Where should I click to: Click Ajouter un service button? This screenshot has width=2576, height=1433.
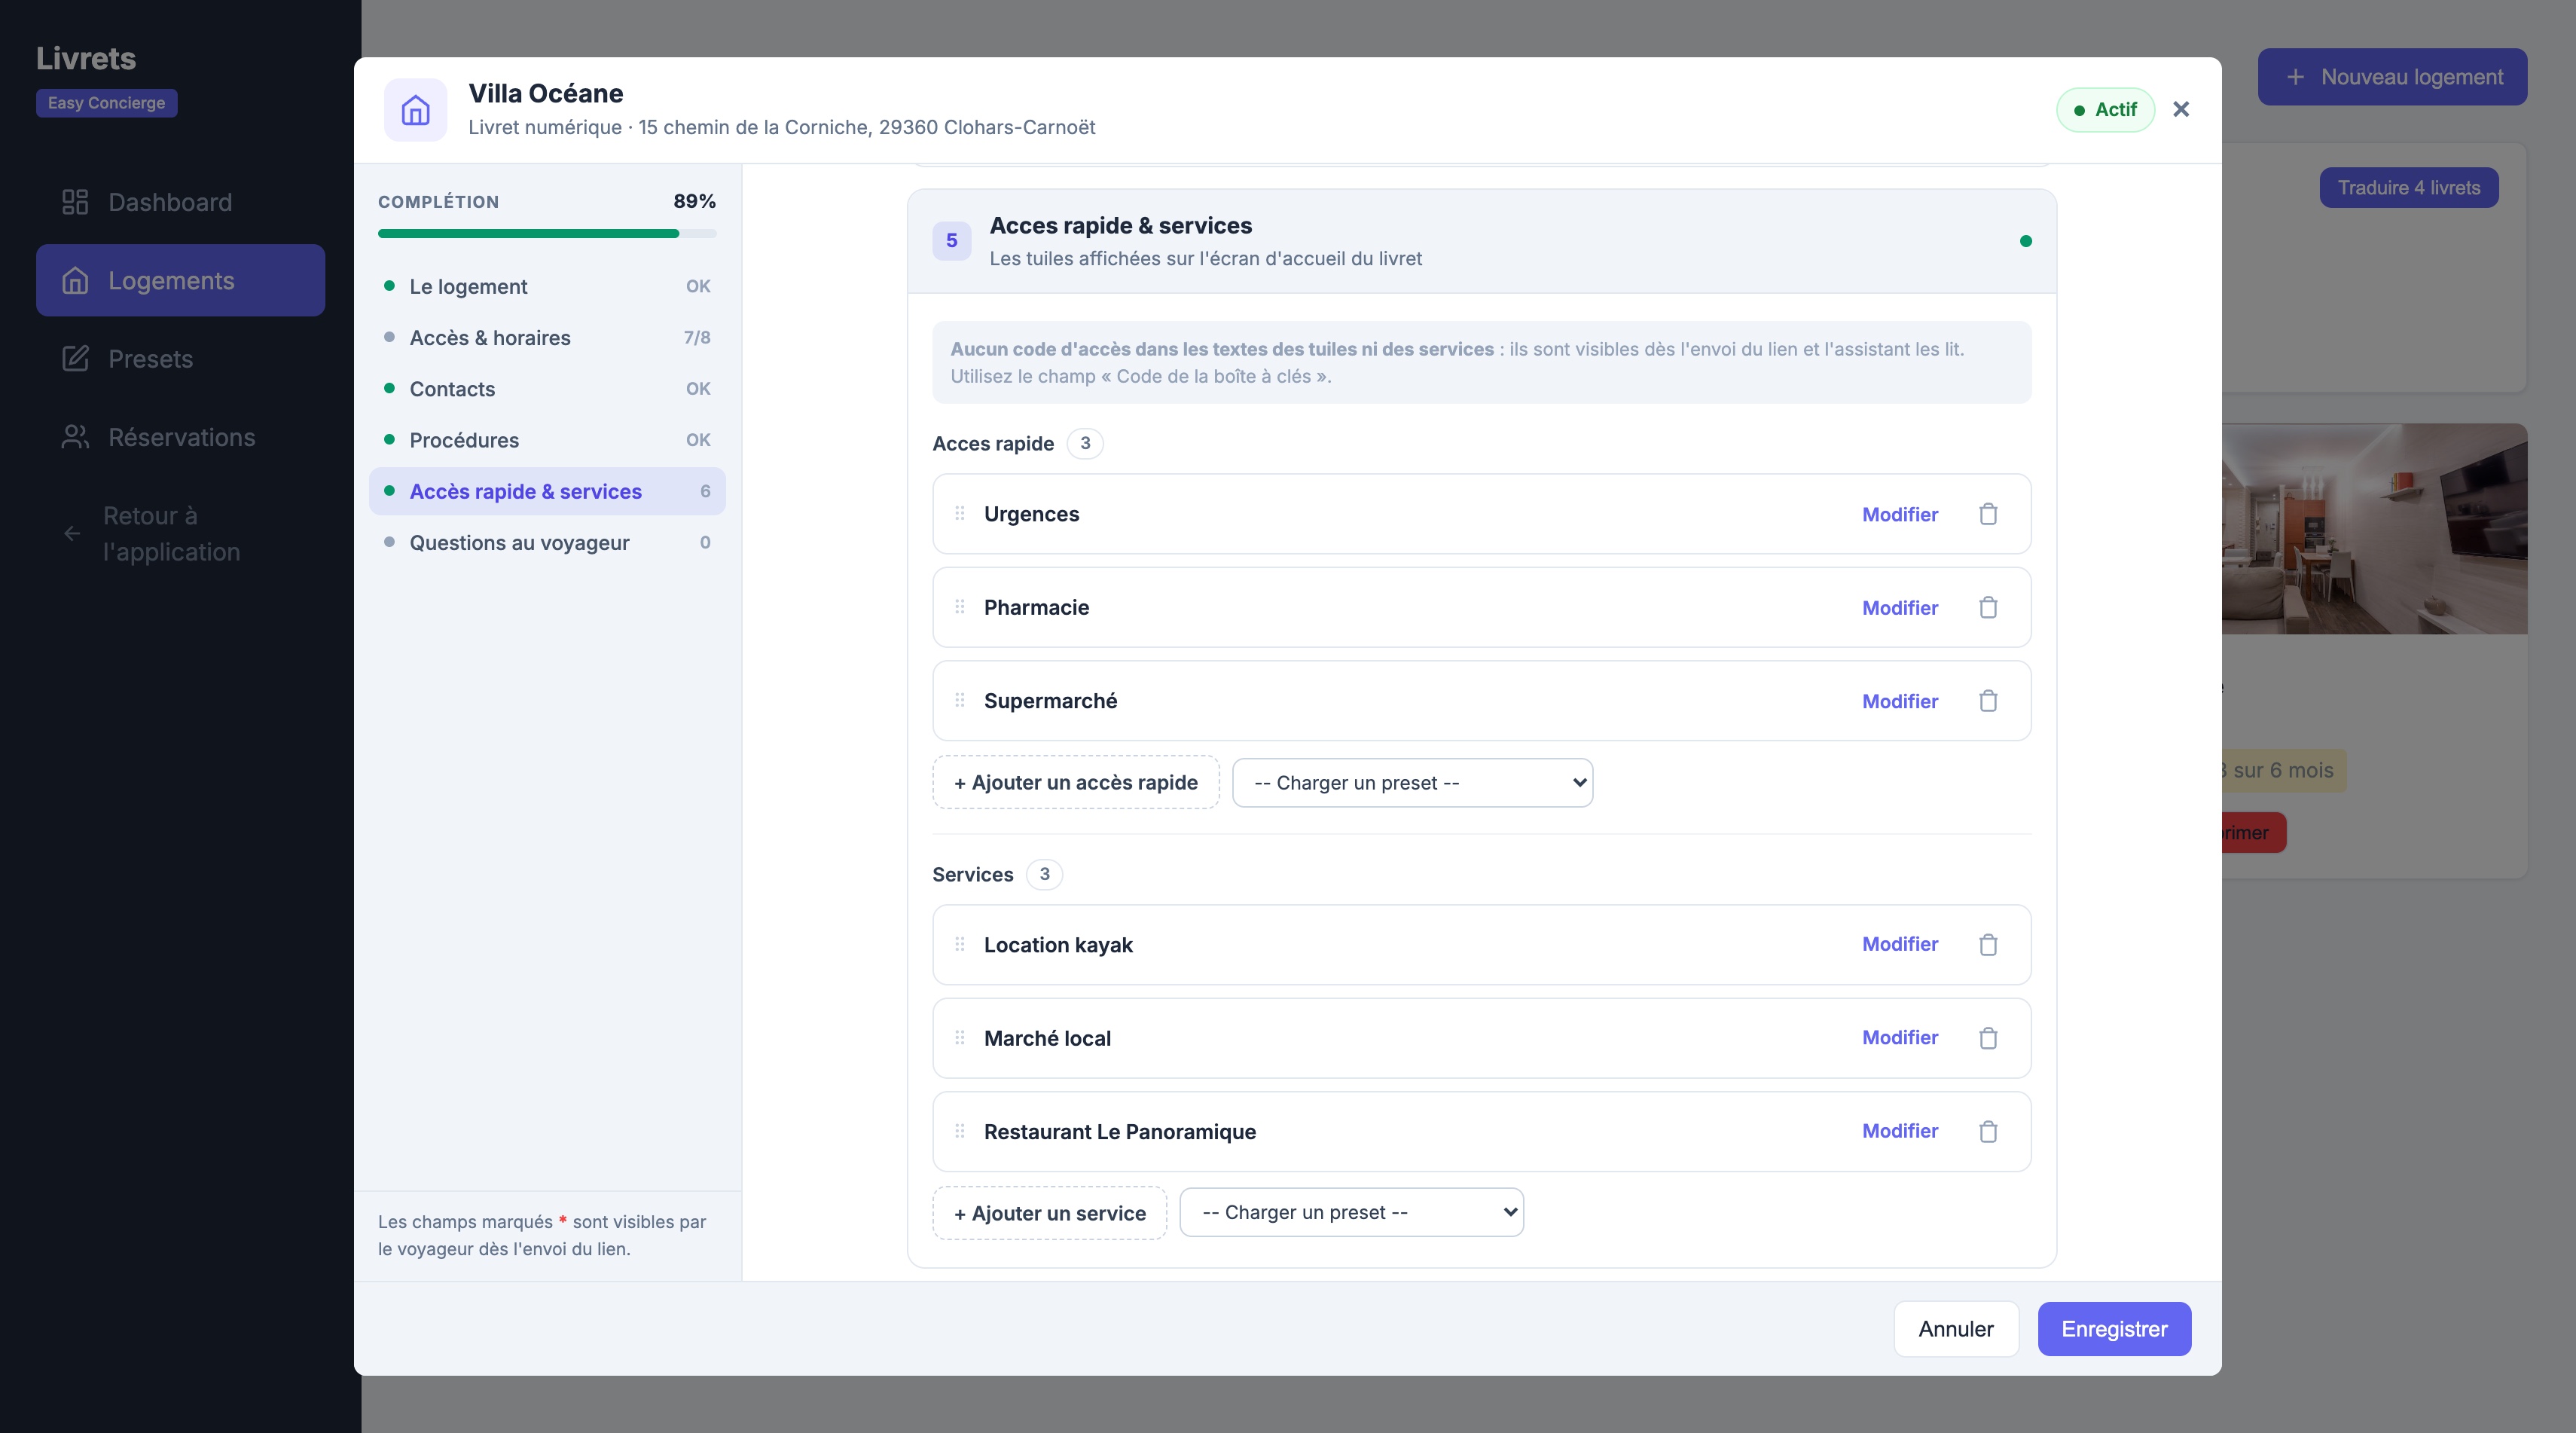coord(1049,1213)
